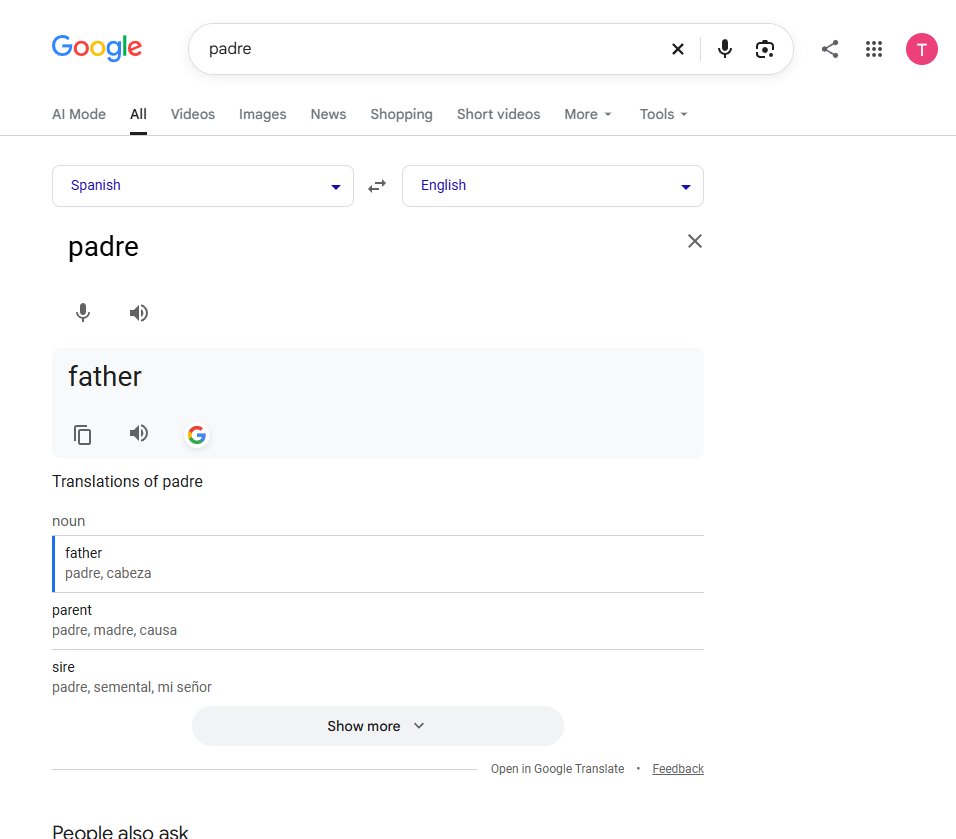Open the Spanish source language dropdown
This screenshot has height=839, width=956.
203,186
